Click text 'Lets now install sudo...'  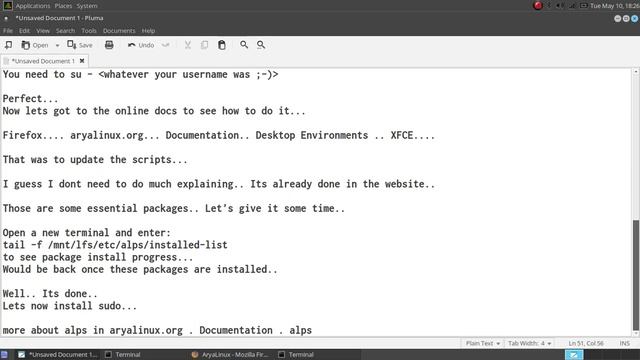click(x=70, y=306)
